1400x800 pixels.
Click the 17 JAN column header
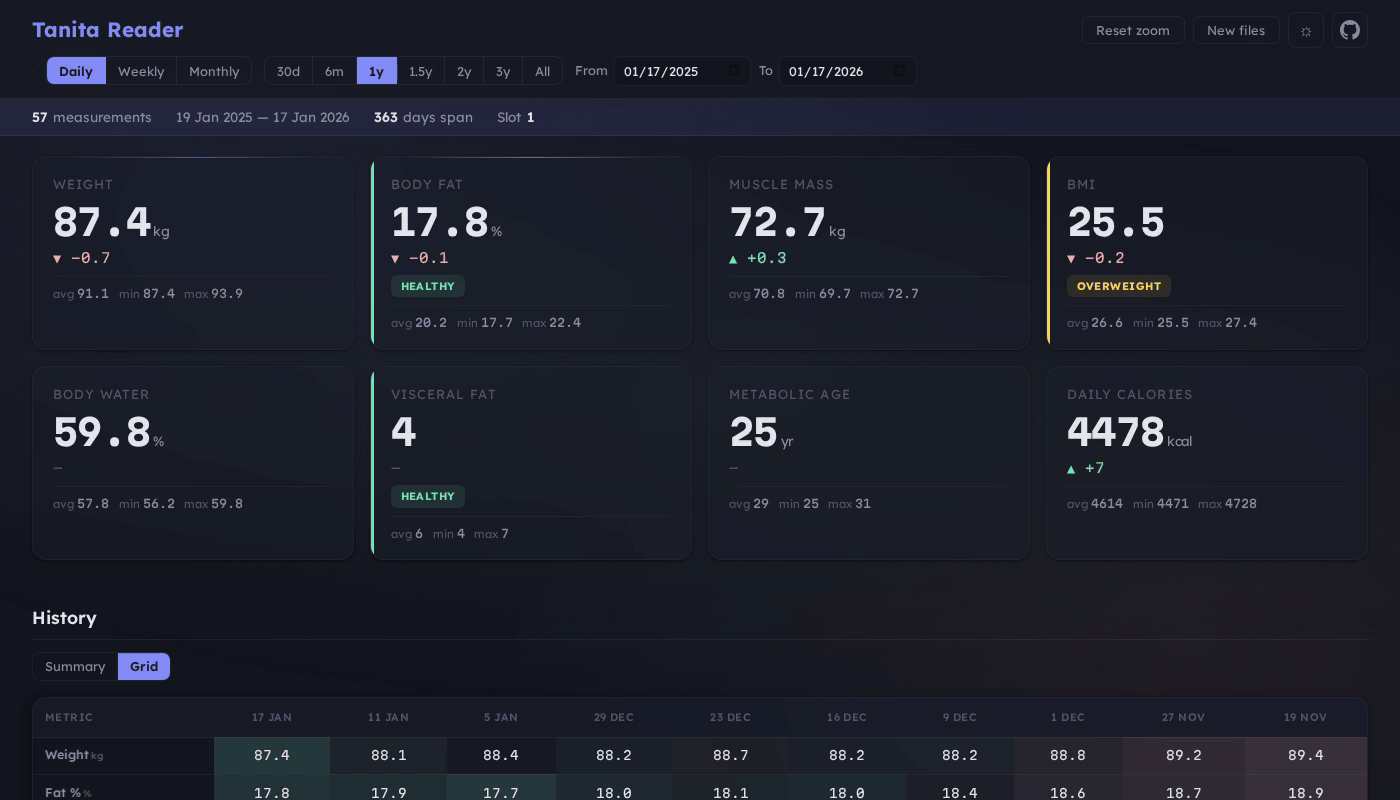(x=272, y=717)
